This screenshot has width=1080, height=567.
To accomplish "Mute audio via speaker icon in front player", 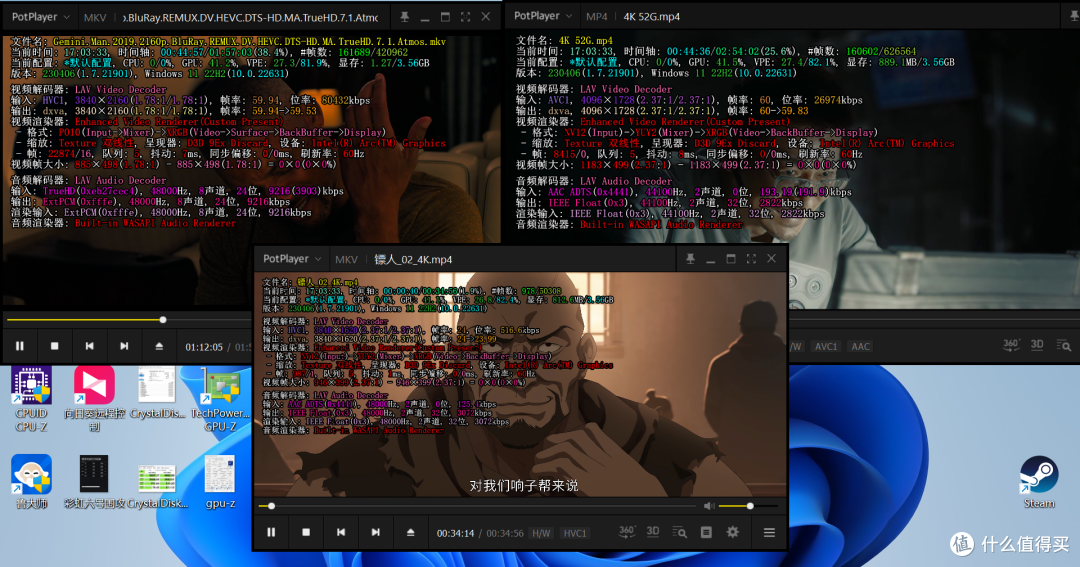I will point(709,506).
